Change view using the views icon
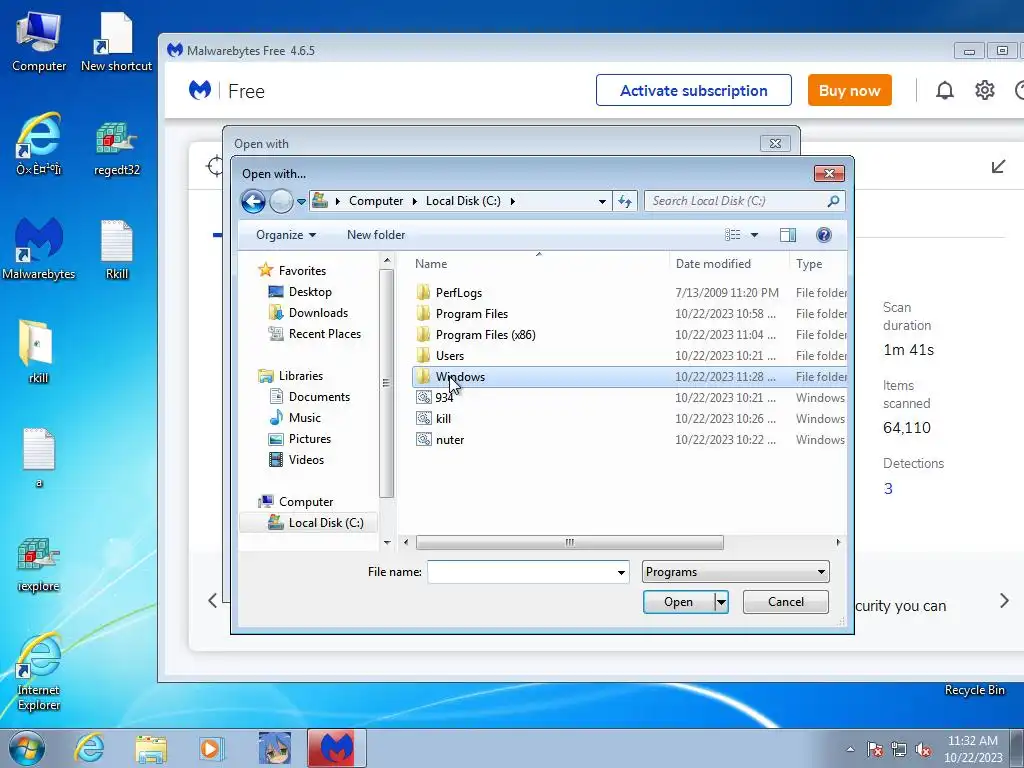Image resolution: width=1024 pixels, height=768 pixels. point(733,235)
